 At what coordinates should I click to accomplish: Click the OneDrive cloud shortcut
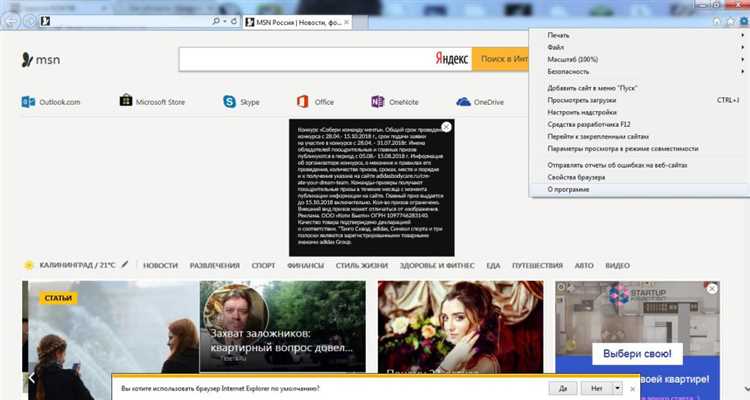click(x=480, y=102)
